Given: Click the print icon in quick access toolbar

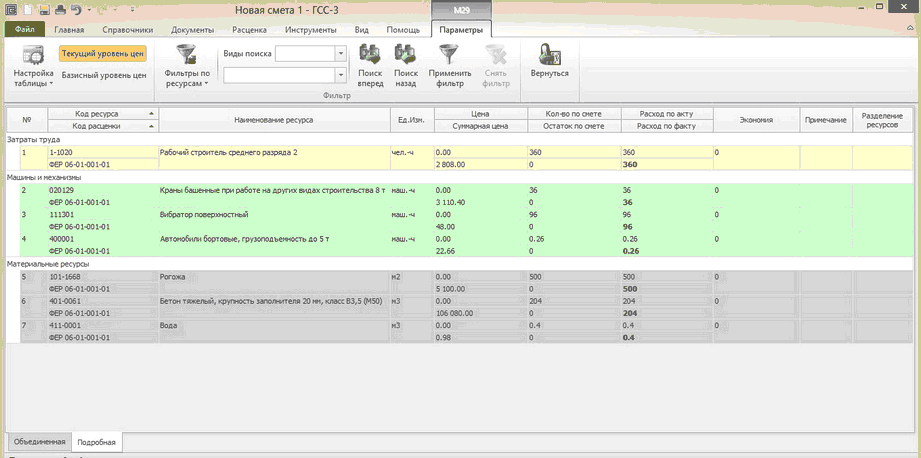Looking at the screenshot, I should 60,9.
